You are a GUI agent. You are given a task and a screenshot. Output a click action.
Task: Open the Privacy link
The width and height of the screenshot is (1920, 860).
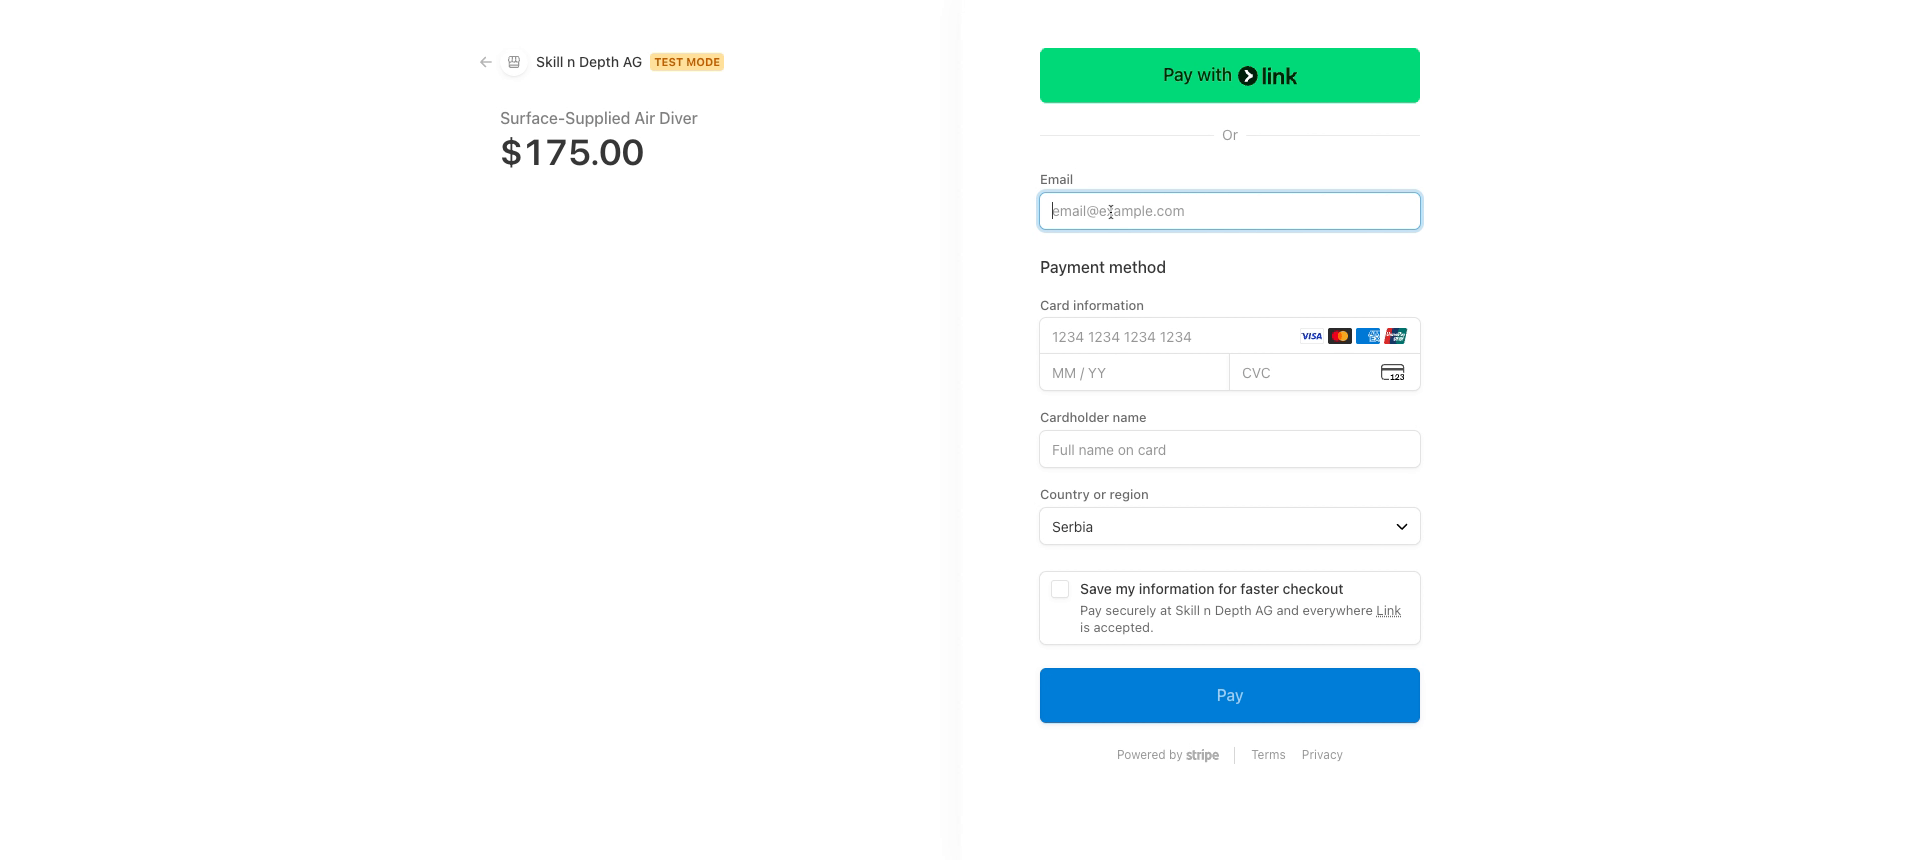(1322, 754)
